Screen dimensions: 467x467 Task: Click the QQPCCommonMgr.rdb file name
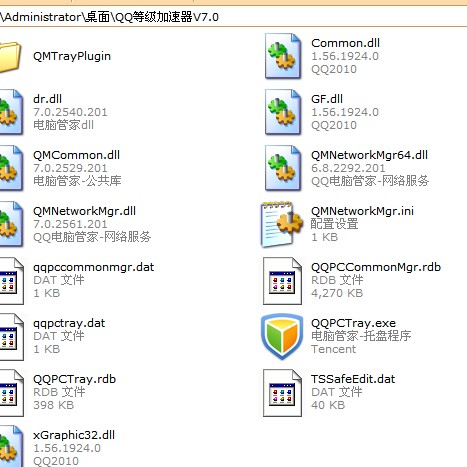[x=376, y=267]
